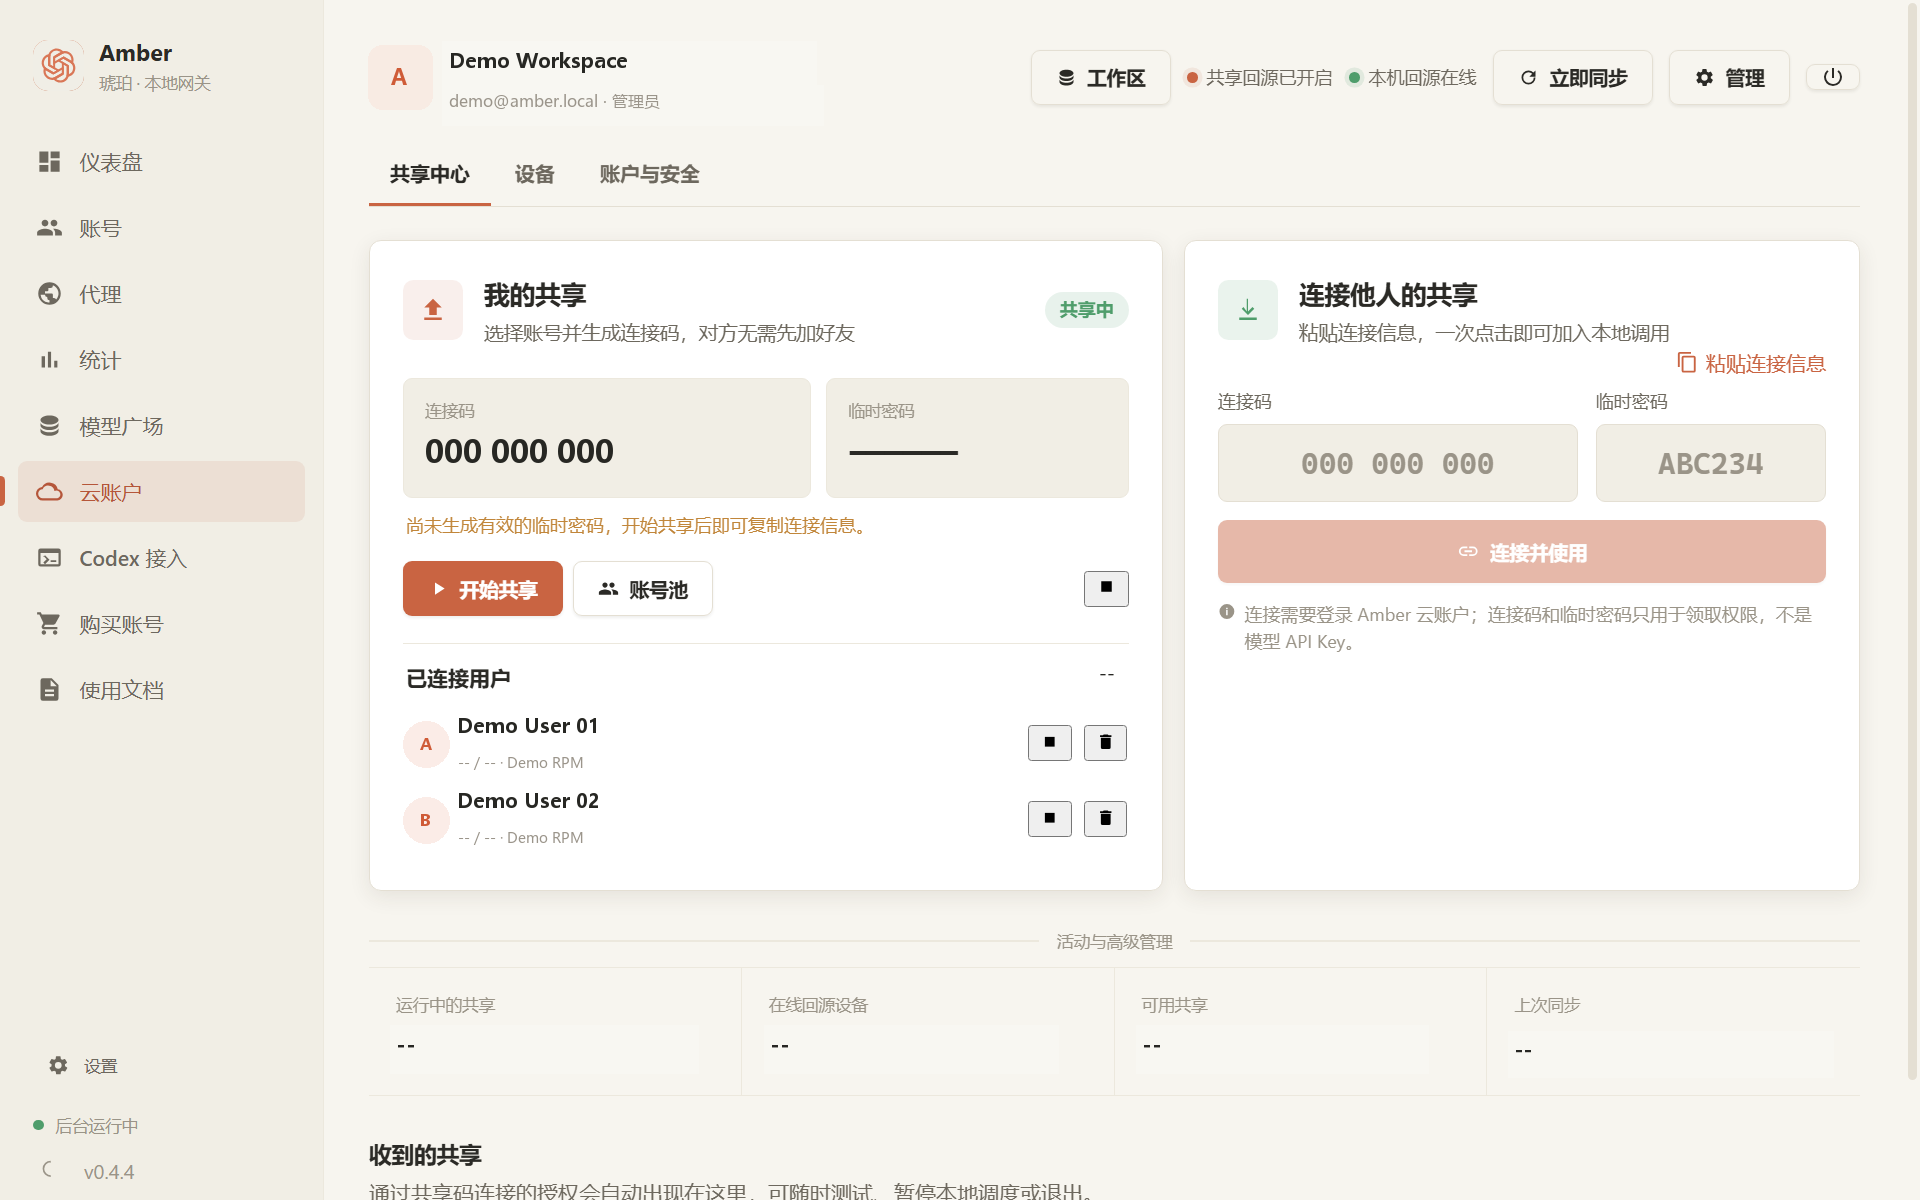Viewport: 1920px width, 1200px height.
Task: Stop sharing for Demo User 01
Action: click(1049, 742)
